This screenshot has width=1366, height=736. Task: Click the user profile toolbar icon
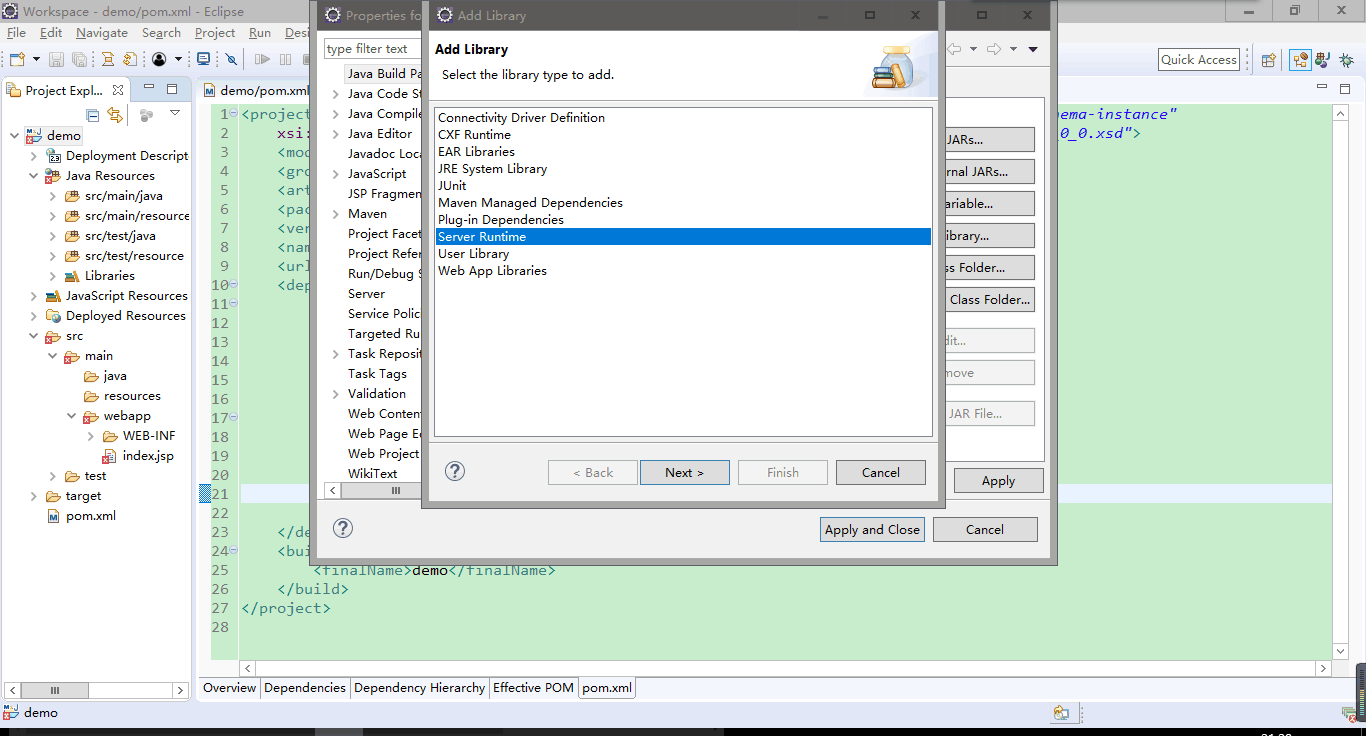point(159,60)
